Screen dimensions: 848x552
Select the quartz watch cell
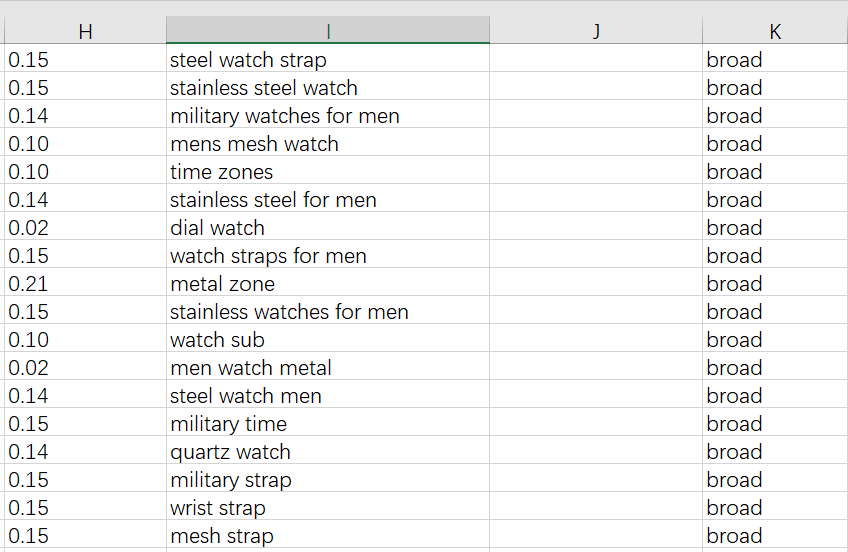[x=328, y=451]
